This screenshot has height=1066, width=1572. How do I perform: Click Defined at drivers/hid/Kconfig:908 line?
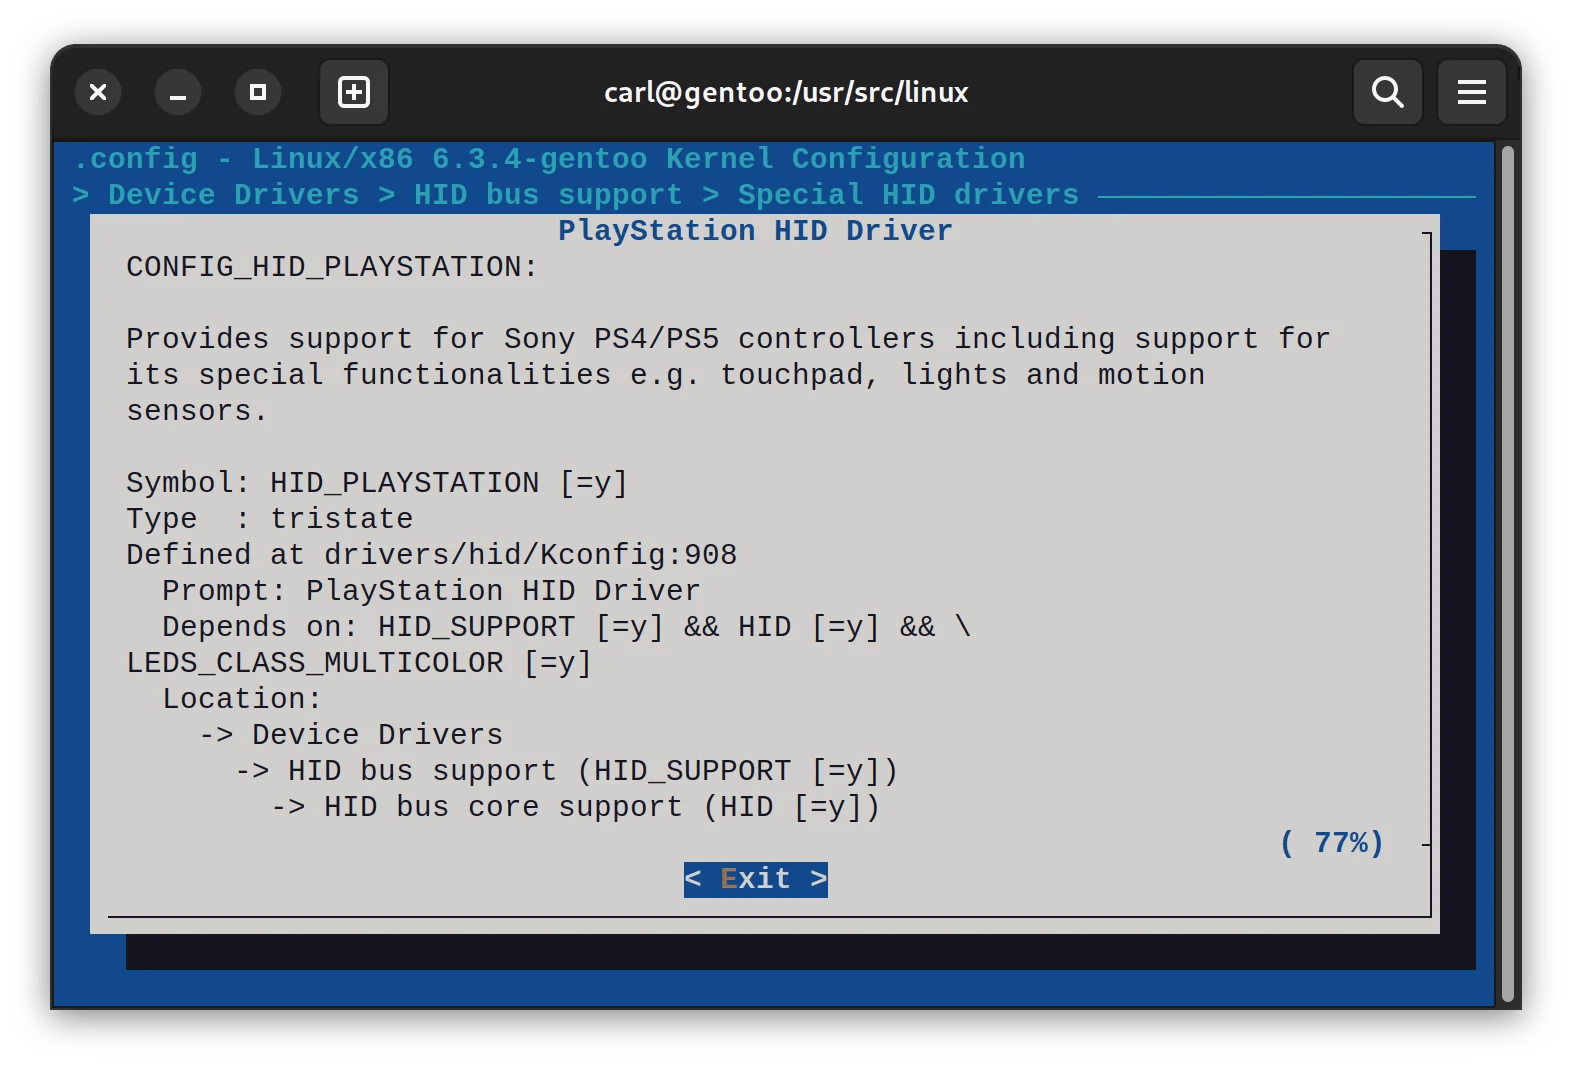point(432,555)
